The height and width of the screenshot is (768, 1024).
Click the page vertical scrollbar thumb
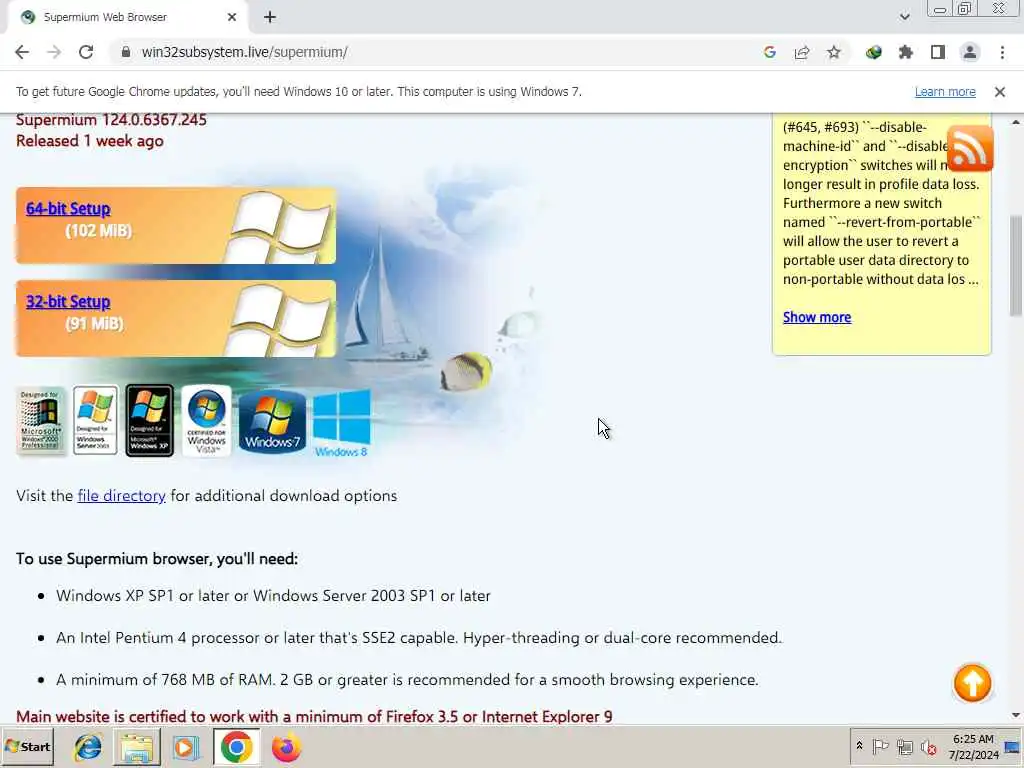1016,264
